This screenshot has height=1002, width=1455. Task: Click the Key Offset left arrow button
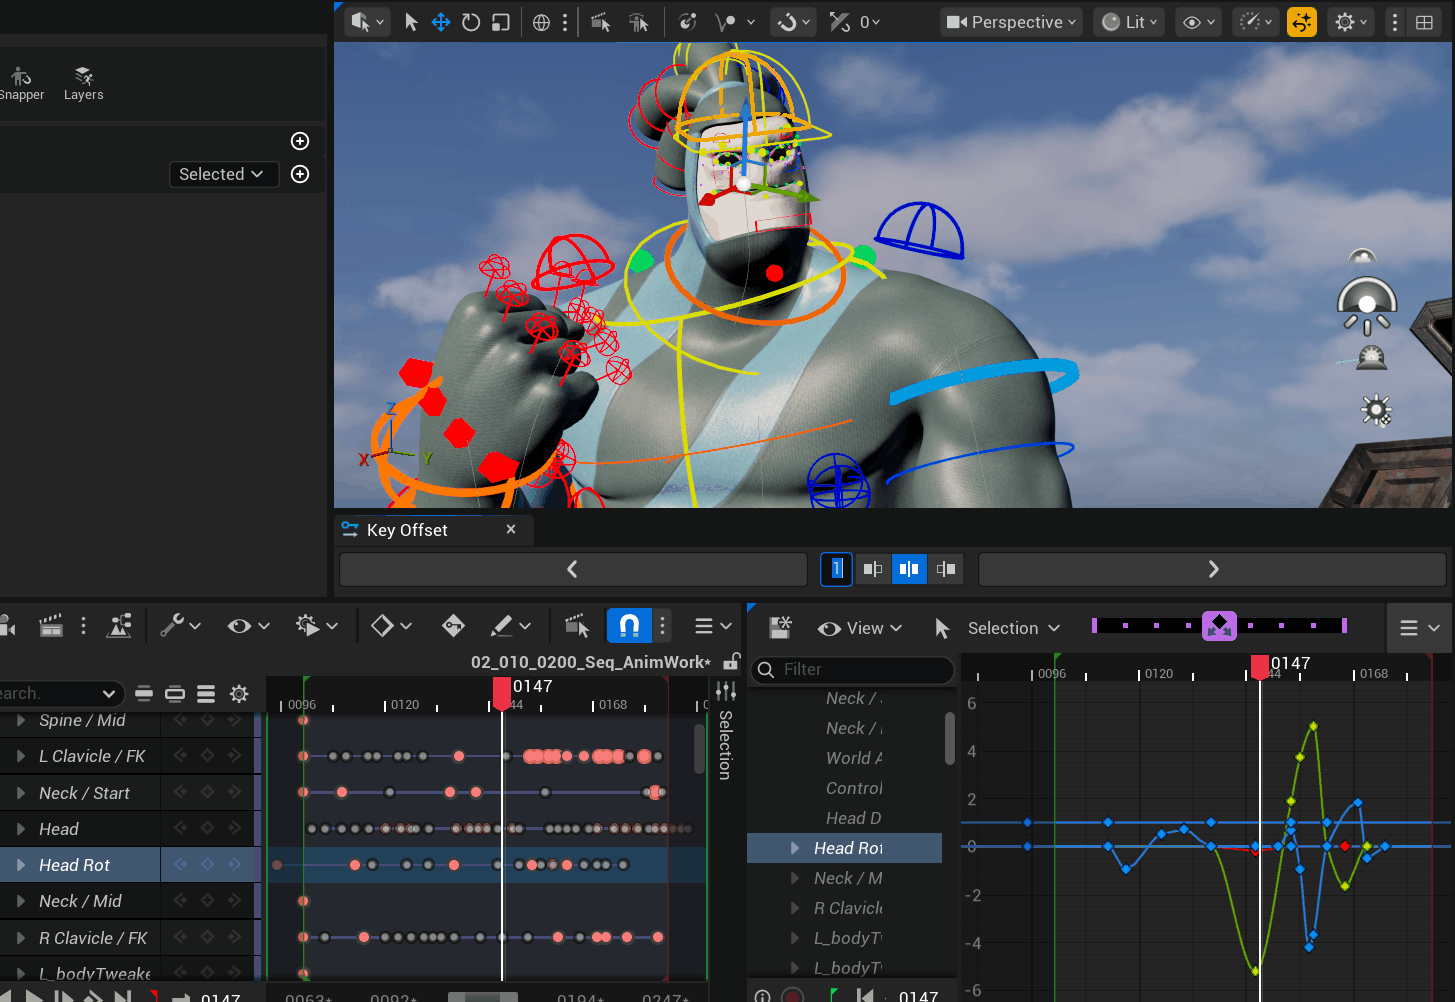point(573,569)
